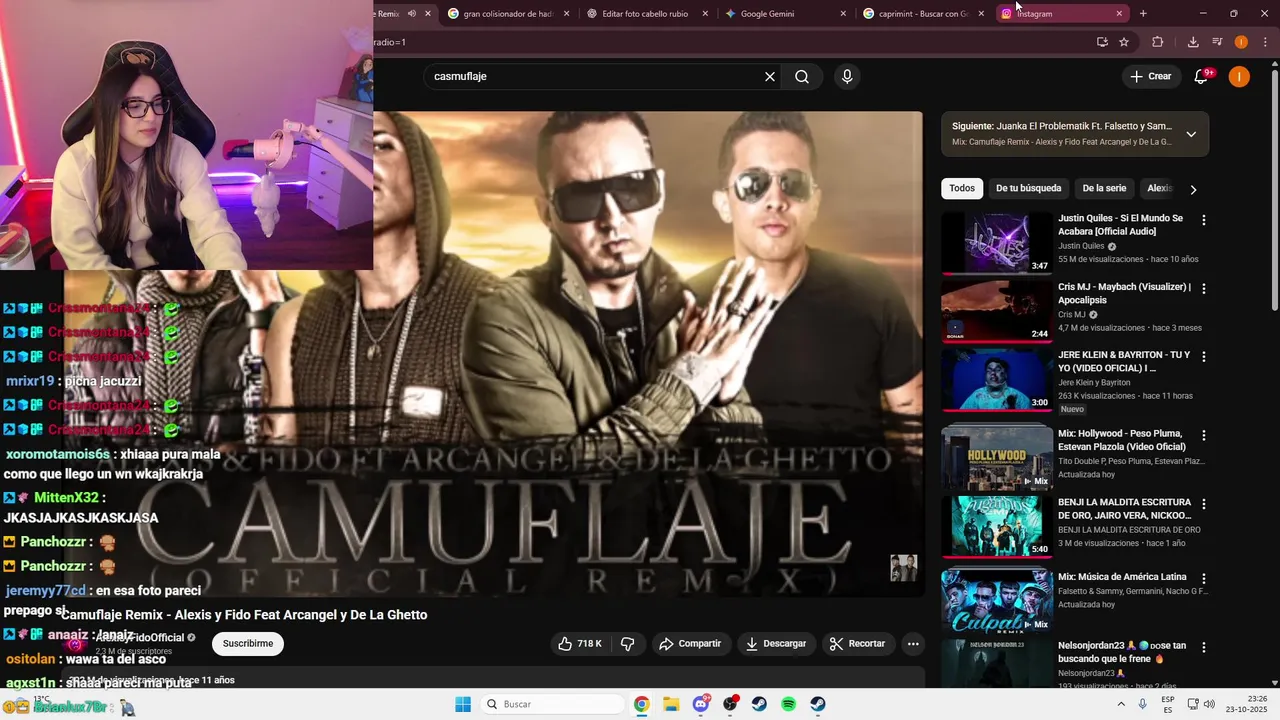
Task: Open options for Mix: Hollywood - Peso Pluma
Action: (x=1204, y=436)
